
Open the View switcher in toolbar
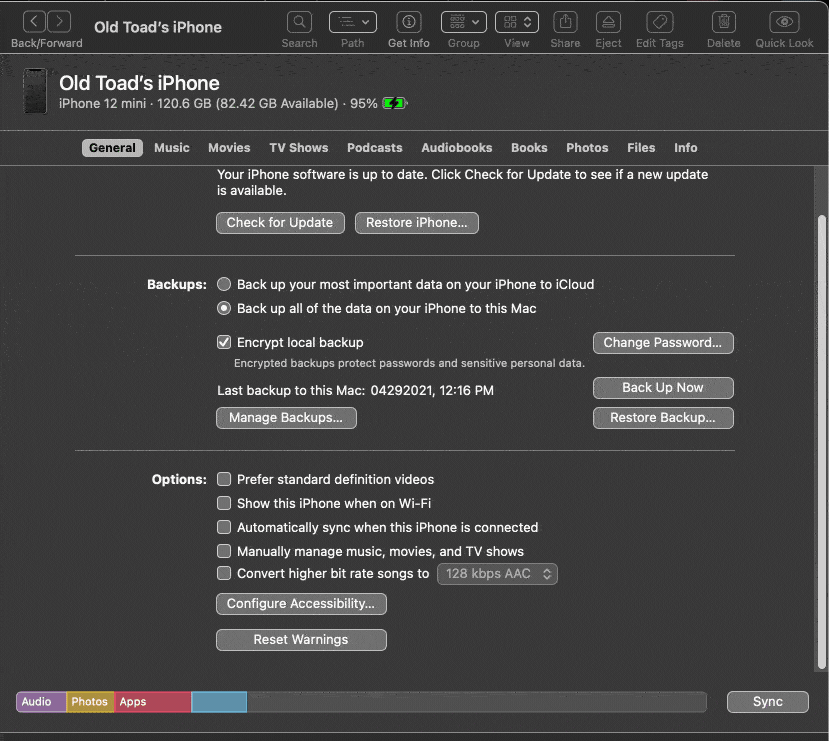[517, 22]
